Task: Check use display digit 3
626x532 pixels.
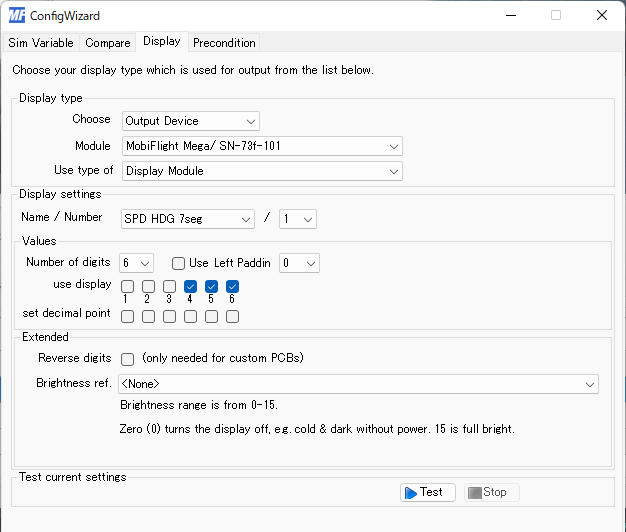Action: (x=169, y=287)
